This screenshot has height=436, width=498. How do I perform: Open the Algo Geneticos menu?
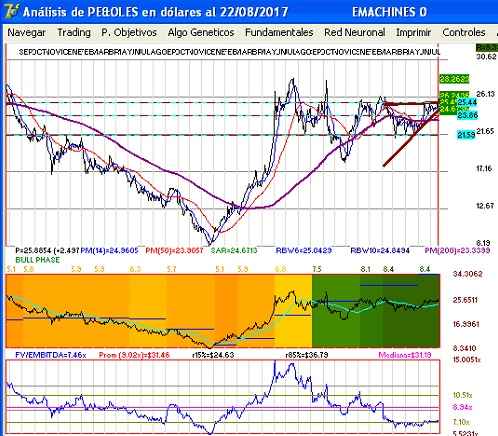(201, 33)
